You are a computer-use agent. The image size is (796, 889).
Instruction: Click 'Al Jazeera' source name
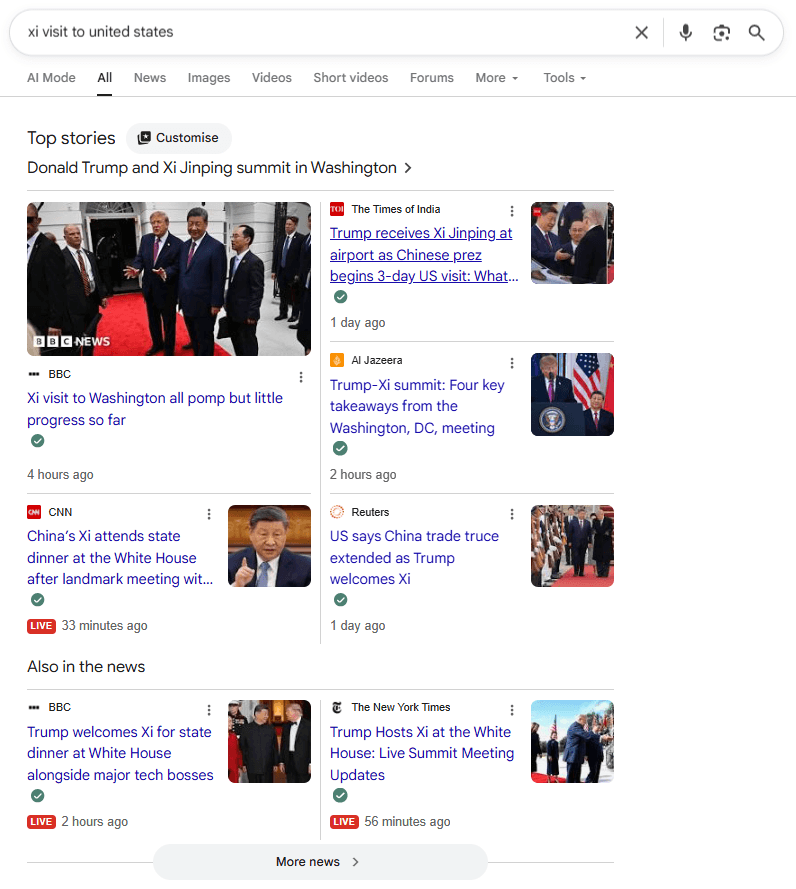click(377, 360)
